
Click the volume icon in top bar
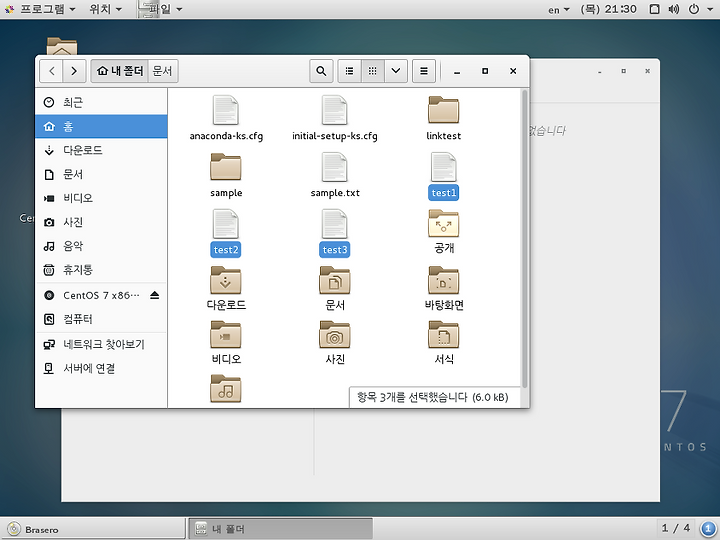click(674, 9)
